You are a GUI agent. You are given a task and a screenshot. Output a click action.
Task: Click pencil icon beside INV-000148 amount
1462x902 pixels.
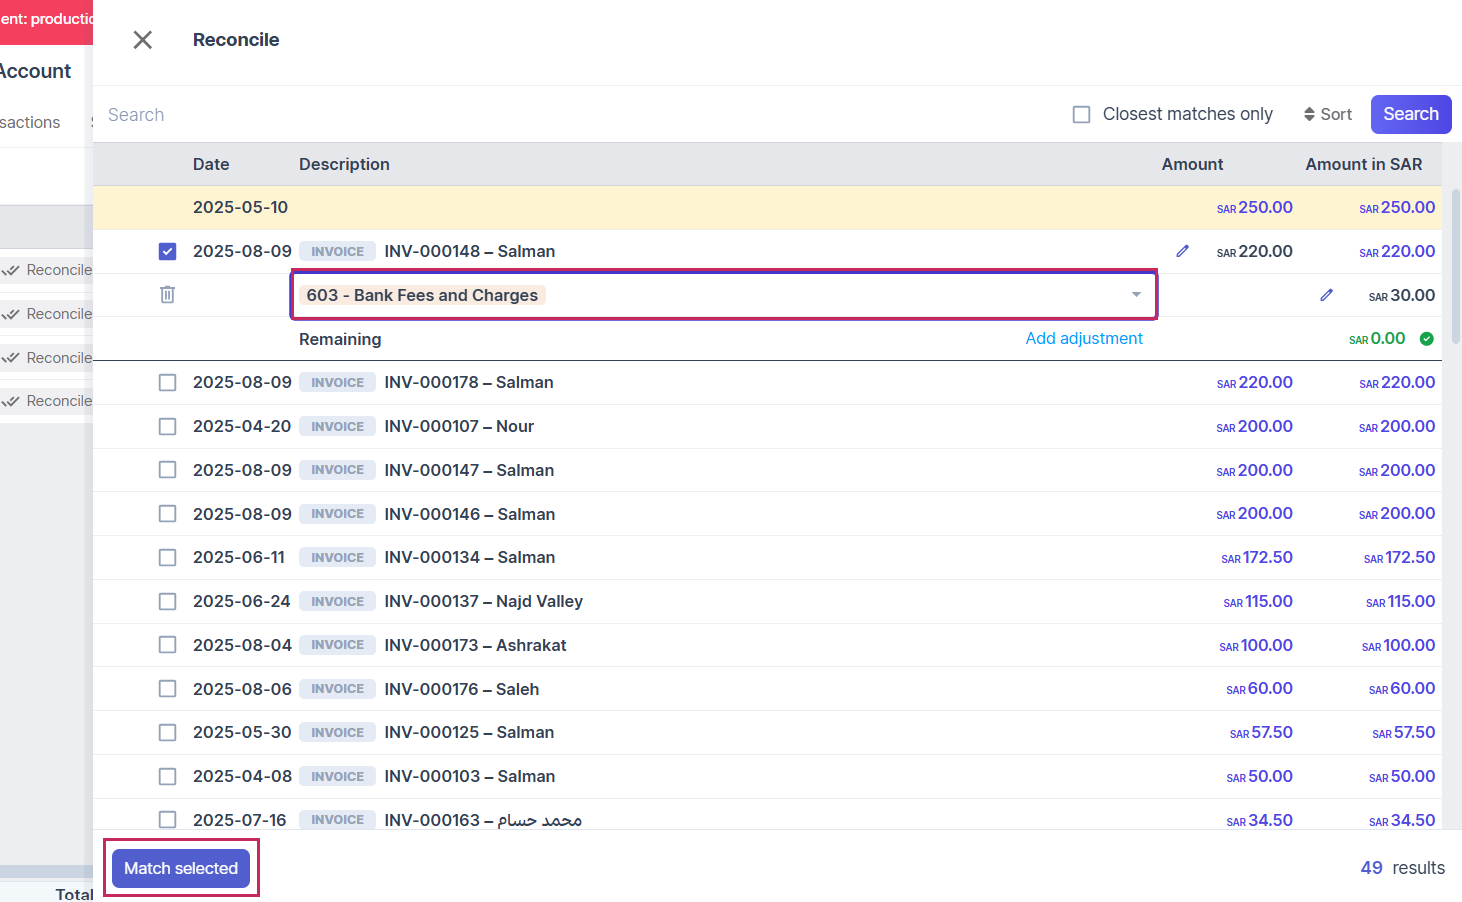(1182, 251)
